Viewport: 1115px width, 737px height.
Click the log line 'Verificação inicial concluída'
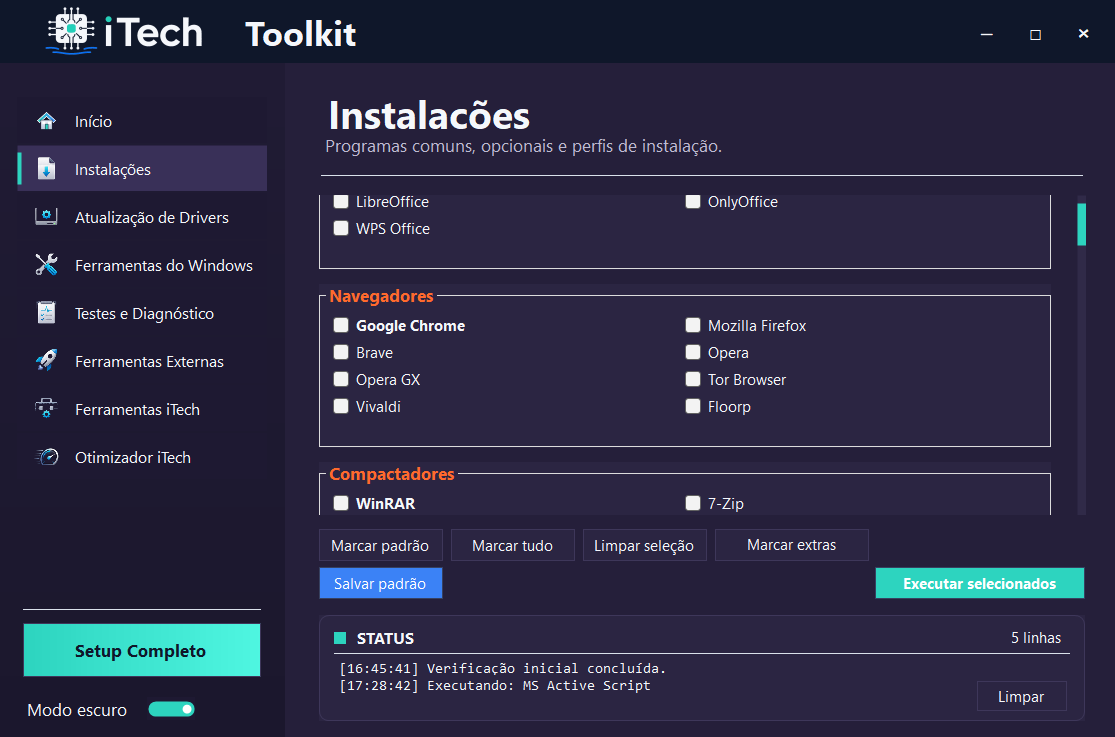pos(503,668)
